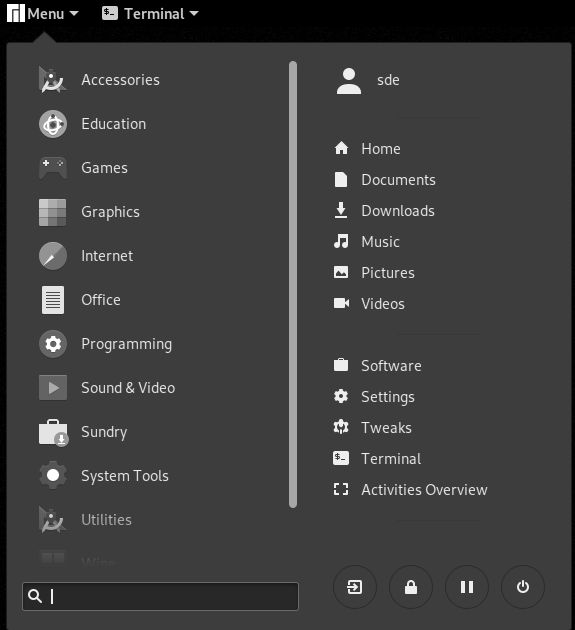Choose the Sundry briefcase icon
The image size is (575, 630).
(53, 432)
